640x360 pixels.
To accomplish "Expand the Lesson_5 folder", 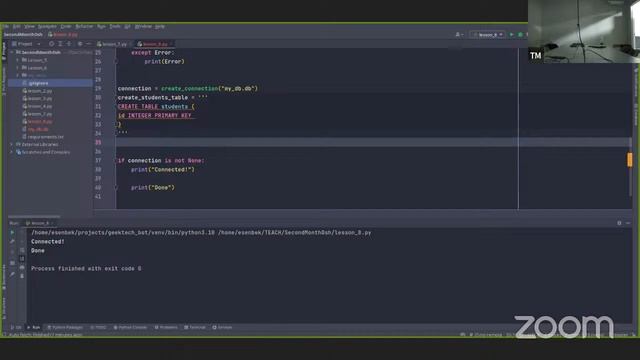I will [x=18, y=60].
